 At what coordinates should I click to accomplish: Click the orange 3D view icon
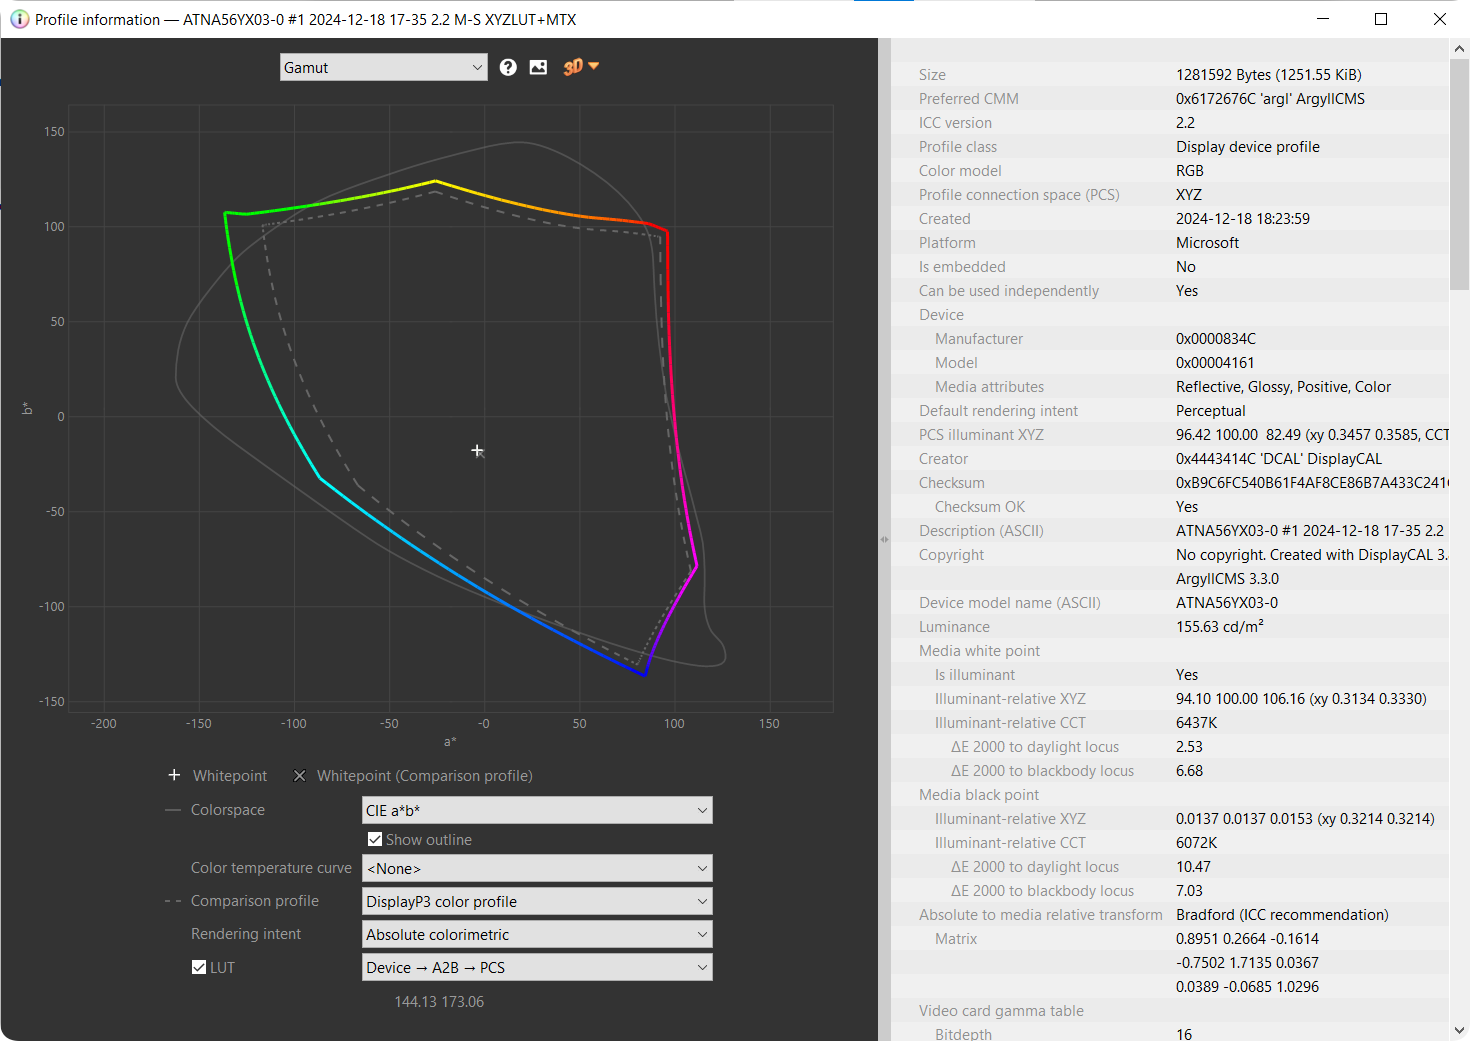click(572, 67)
